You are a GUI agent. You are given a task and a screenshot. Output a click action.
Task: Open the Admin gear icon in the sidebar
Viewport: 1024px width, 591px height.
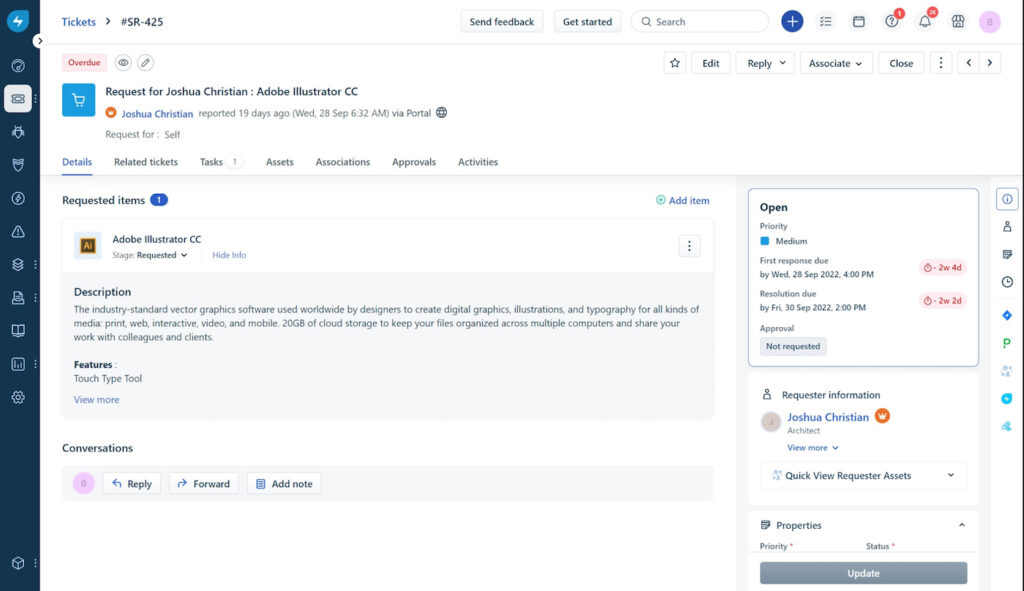point(18,397)
